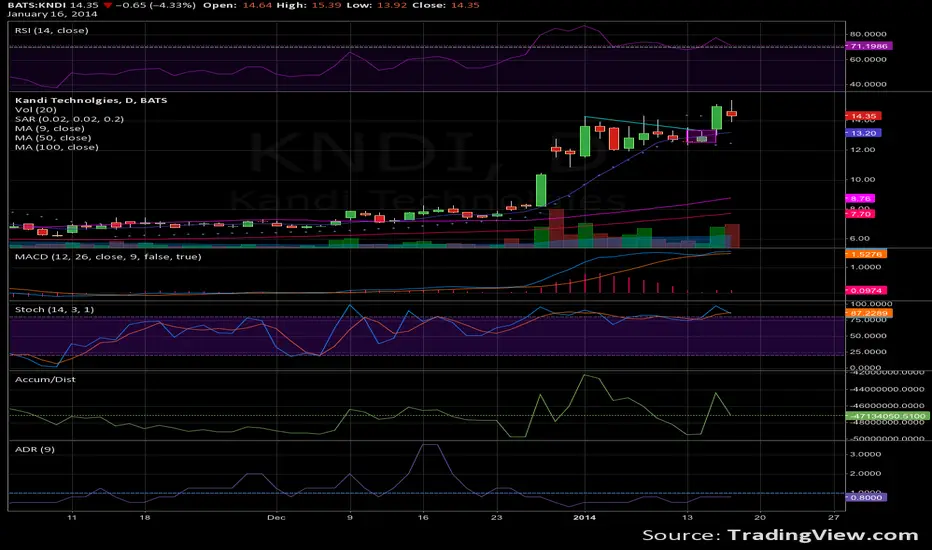The width and height of the screenshot is (932, 550).
Task: Click the 40.0000 RSI axis label
Action: tap(868, 84)
